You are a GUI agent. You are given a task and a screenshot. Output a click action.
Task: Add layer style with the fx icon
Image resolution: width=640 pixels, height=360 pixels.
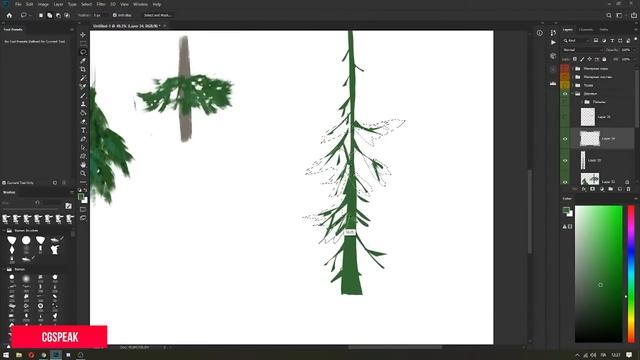pos(584,189)
